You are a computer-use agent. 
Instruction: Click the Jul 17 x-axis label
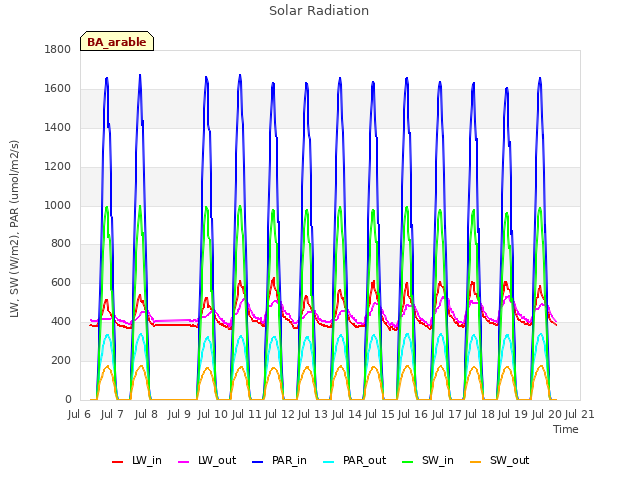pyautogui.click(x=447, y=415)
